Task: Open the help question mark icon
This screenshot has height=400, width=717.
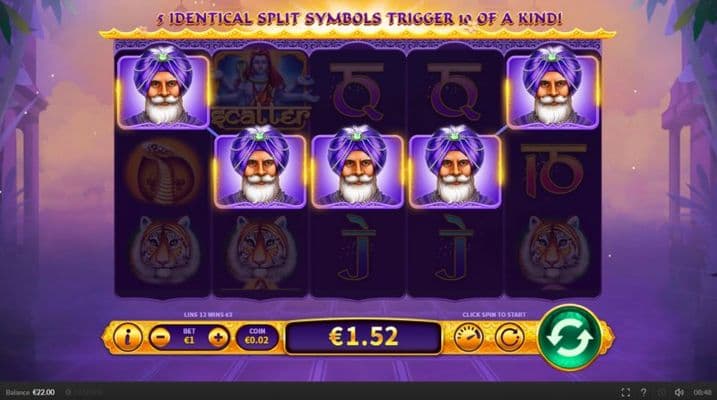Action: 643,392
